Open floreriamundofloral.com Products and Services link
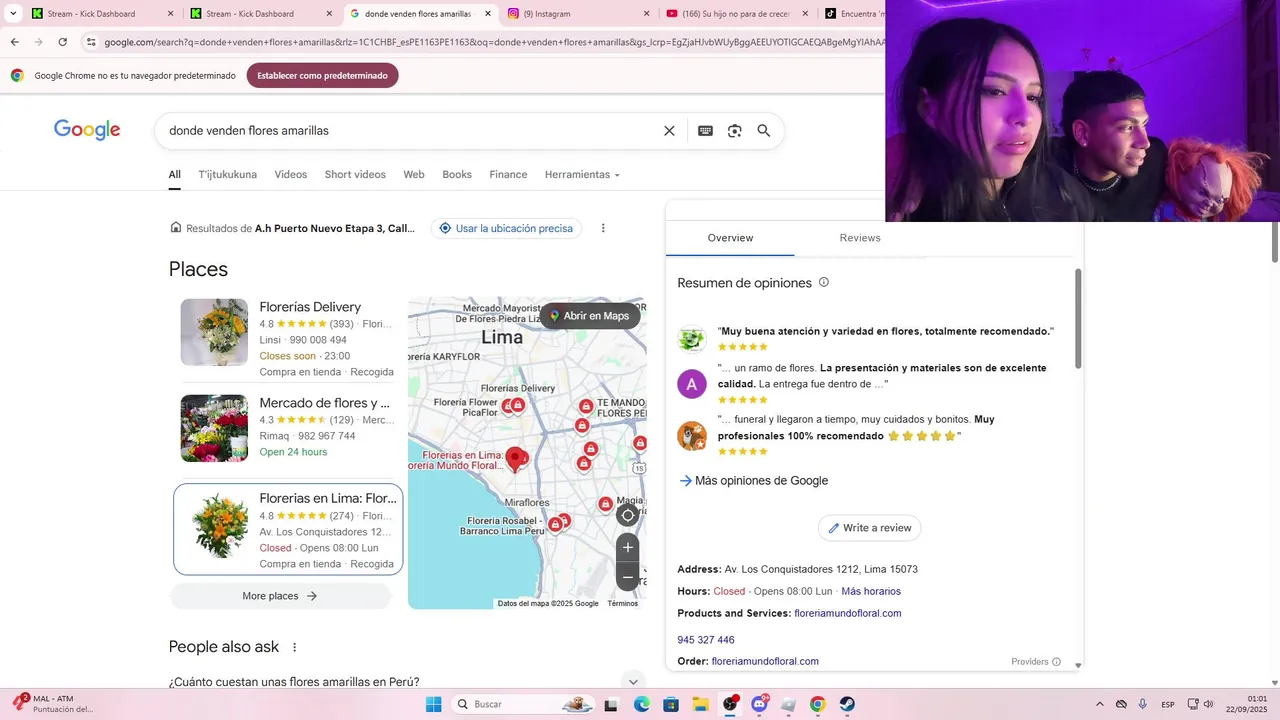 coord(848,613)
